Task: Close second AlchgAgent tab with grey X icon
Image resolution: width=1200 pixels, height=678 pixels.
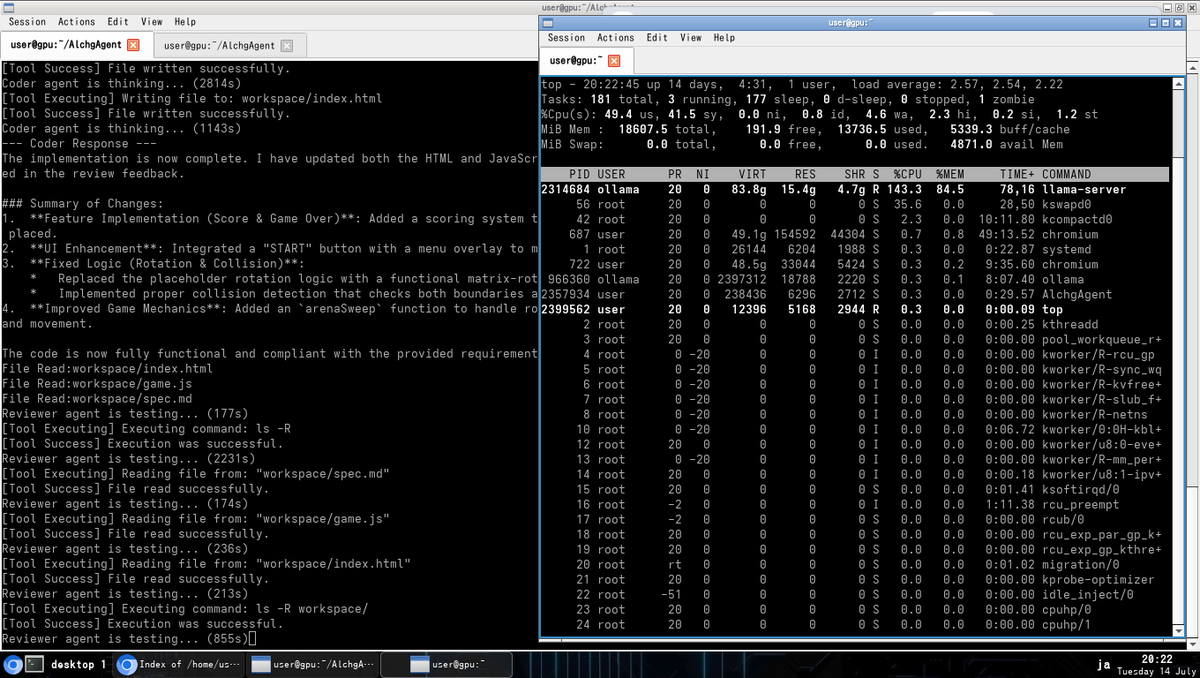Action: click(287, 46)
